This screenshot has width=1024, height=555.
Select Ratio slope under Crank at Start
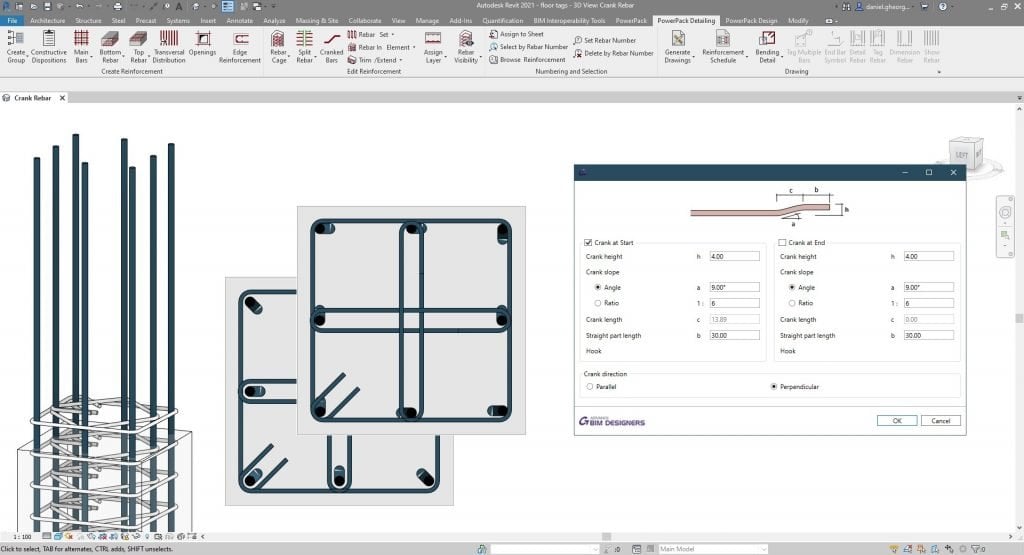pyautogui.click(x=598, y=303)
